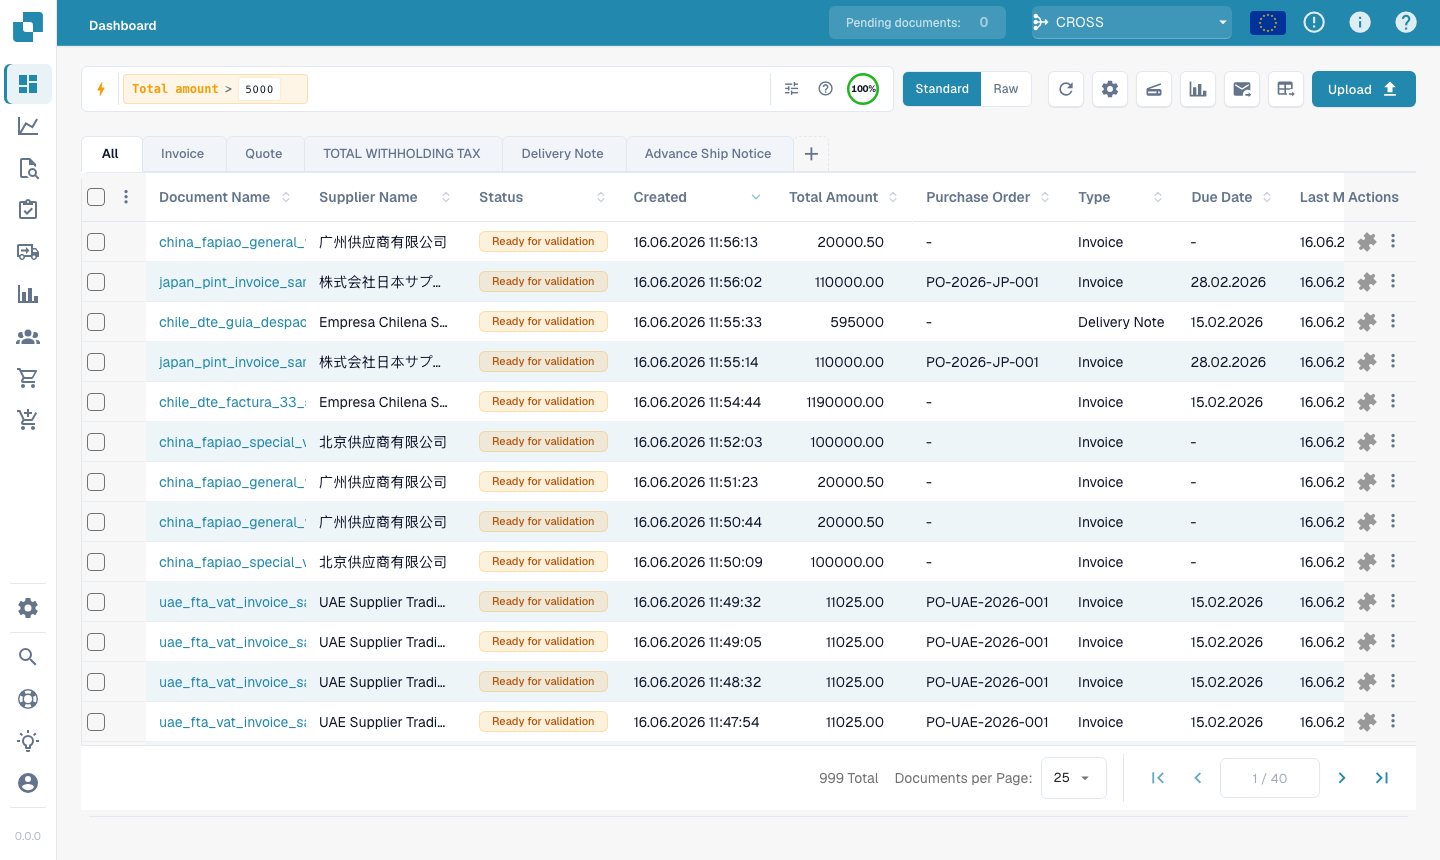1440x860 pixels.
Task: Jump to the last page
Action: tap(1382, 778)
